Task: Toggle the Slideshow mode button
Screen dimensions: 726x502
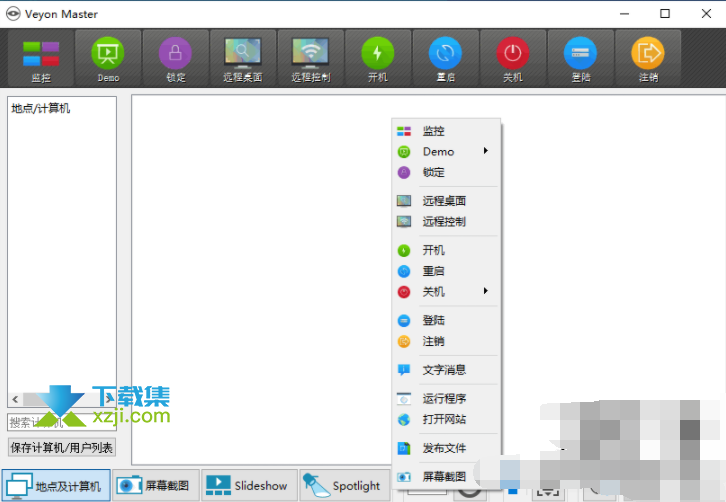Action: click(247, 486)
